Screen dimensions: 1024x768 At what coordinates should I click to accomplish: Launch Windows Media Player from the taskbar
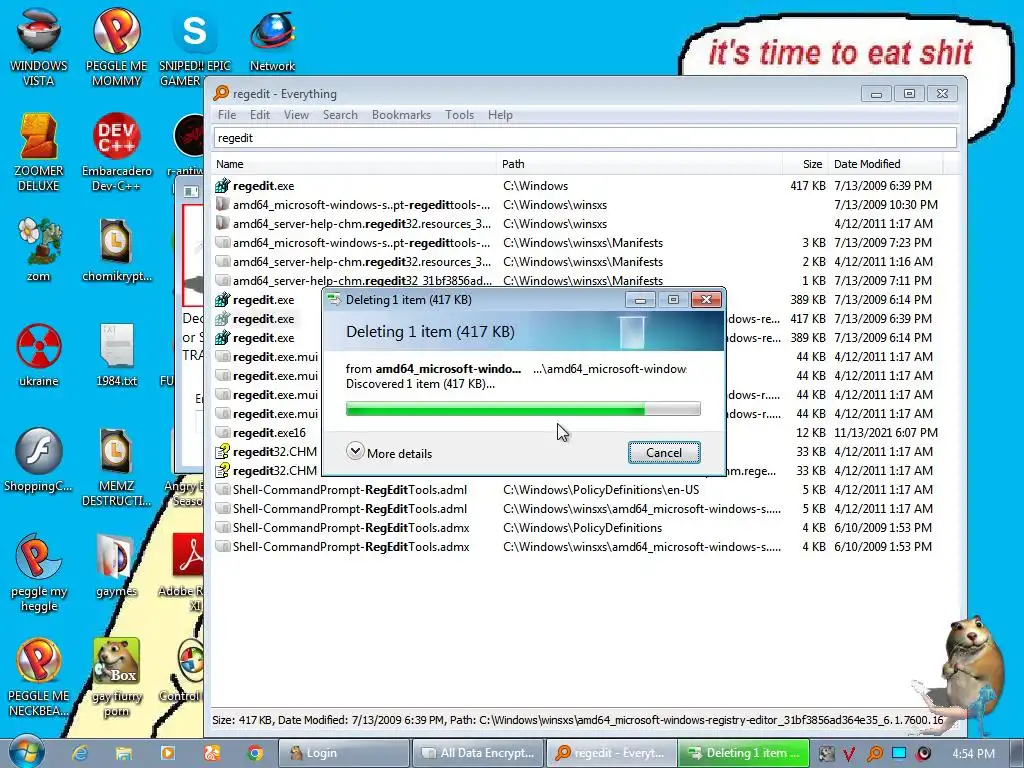pos(168,753)
